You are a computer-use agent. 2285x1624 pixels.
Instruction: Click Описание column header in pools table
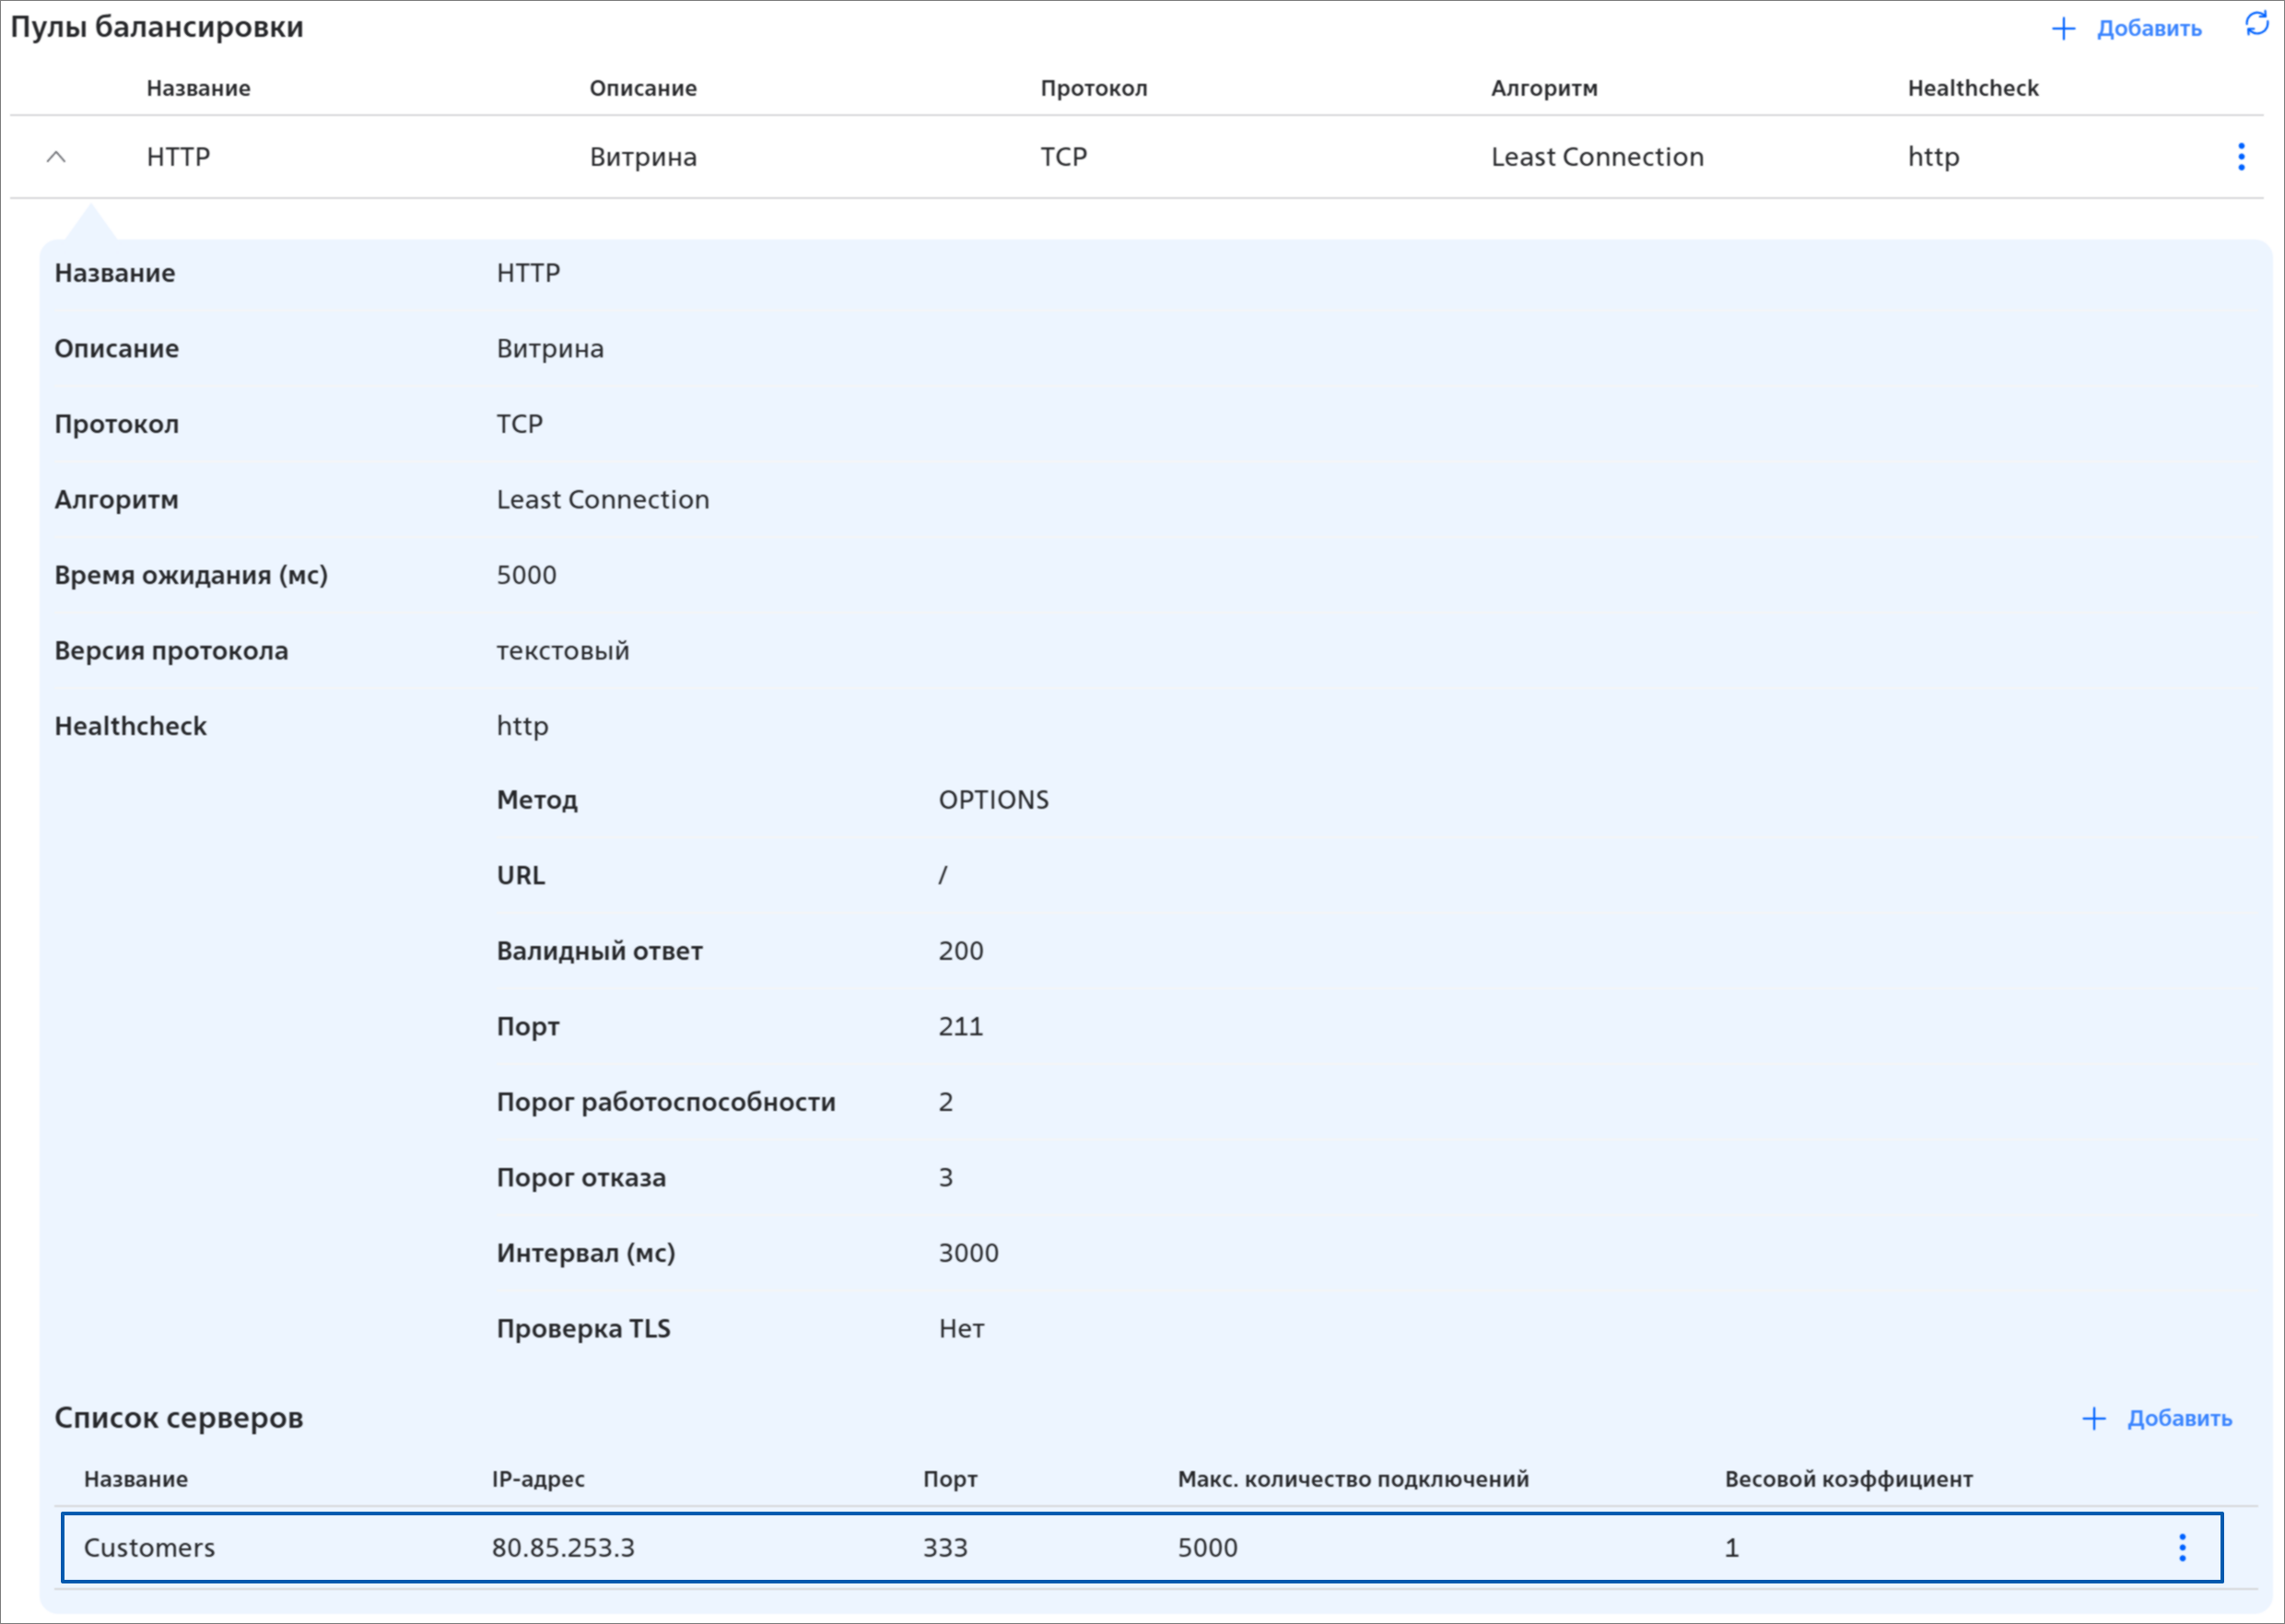point(643,88)
